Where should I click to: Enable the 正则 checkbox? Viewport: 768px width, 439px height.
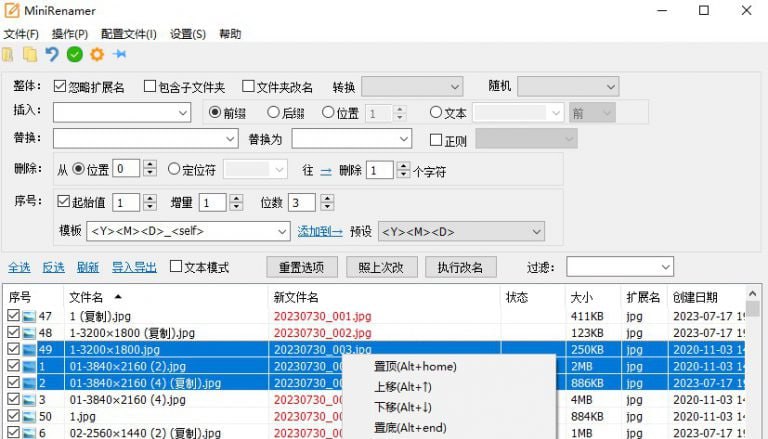pyautogui.click(x=435, y=140)
